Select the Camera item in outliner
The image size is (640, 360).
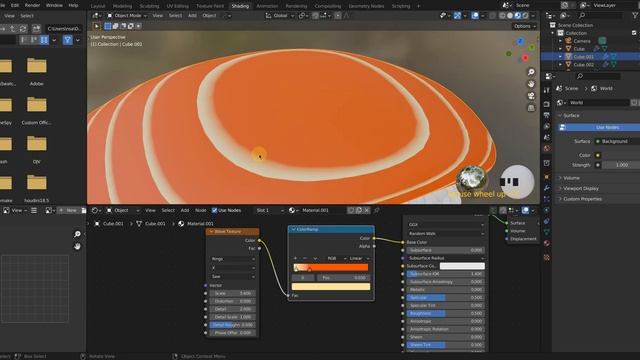(x=582, y=41)
